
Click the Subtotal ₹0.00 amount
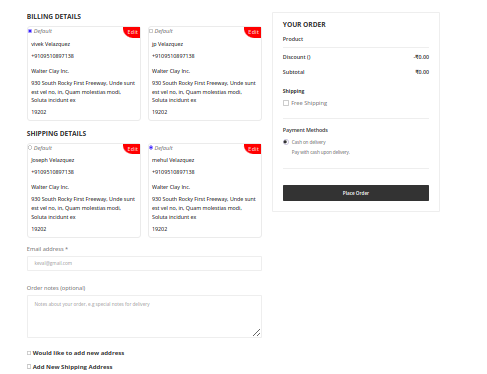pos(422,72)
